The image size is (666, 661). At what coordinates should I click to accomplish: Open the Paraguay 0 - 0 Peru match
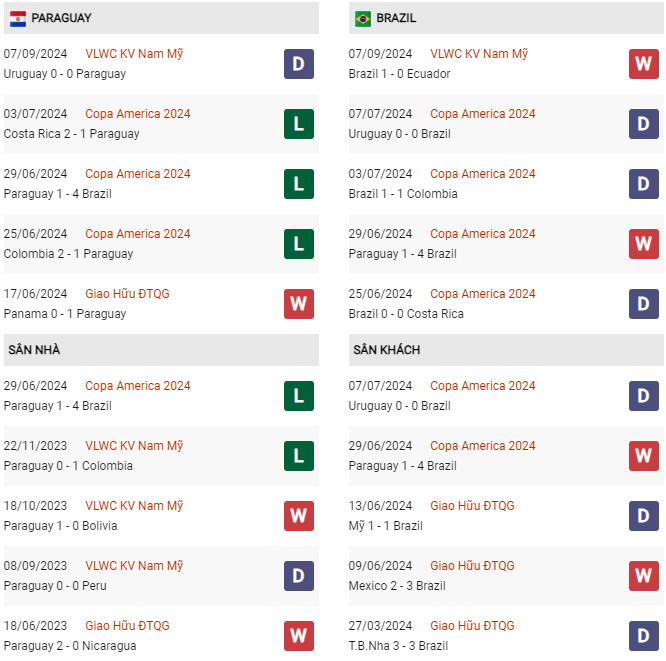click(x=55, y=586)
